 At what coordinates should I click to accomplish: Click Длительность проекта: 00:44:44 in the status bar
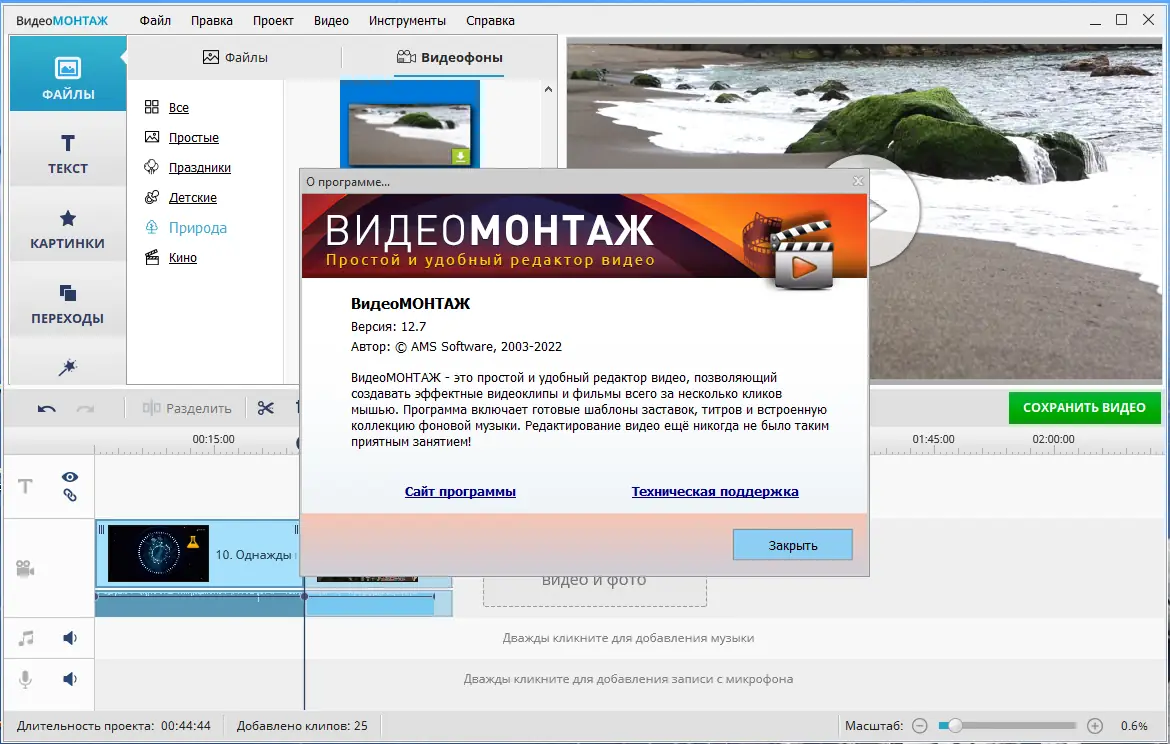point(113,725)
